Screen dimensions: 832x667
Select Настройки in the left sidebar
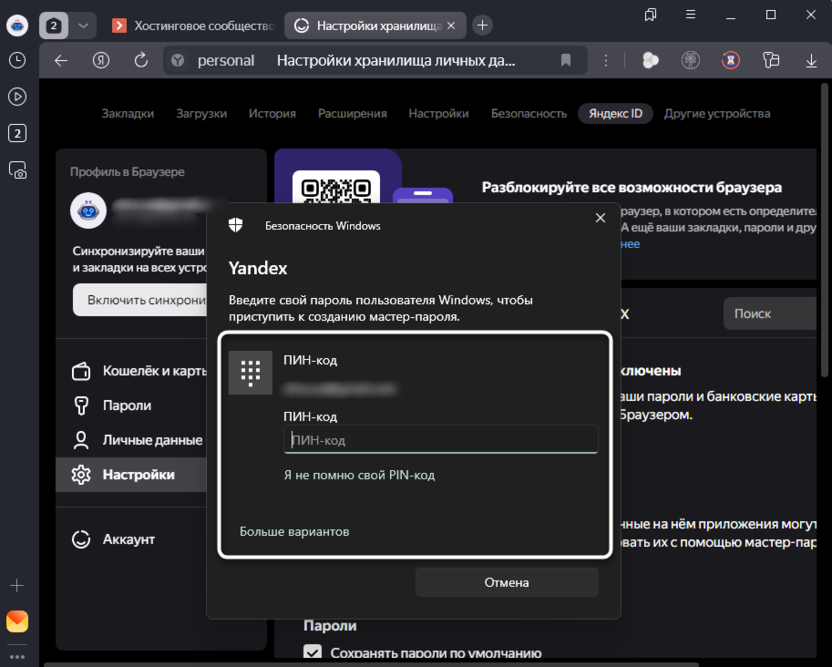pyautogui.click(x=132, y=474)
